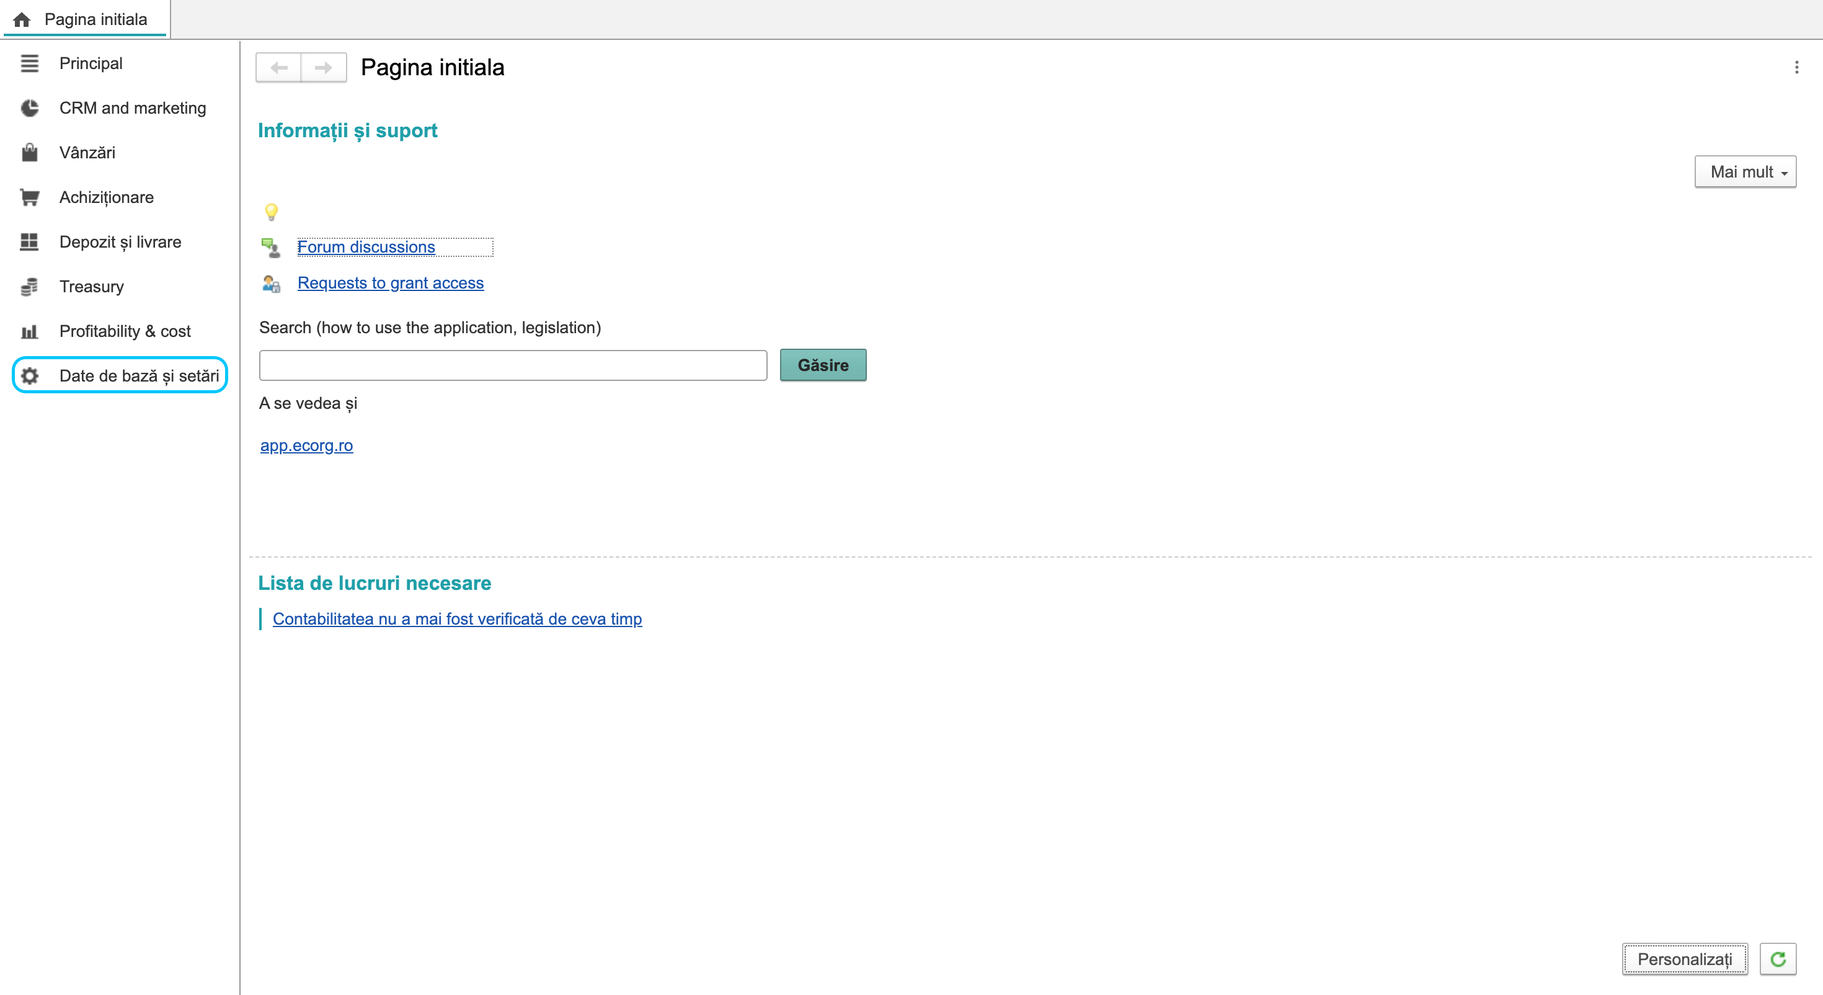
Task: Go forward with the right arrow button
Action: tap(324, 67)
